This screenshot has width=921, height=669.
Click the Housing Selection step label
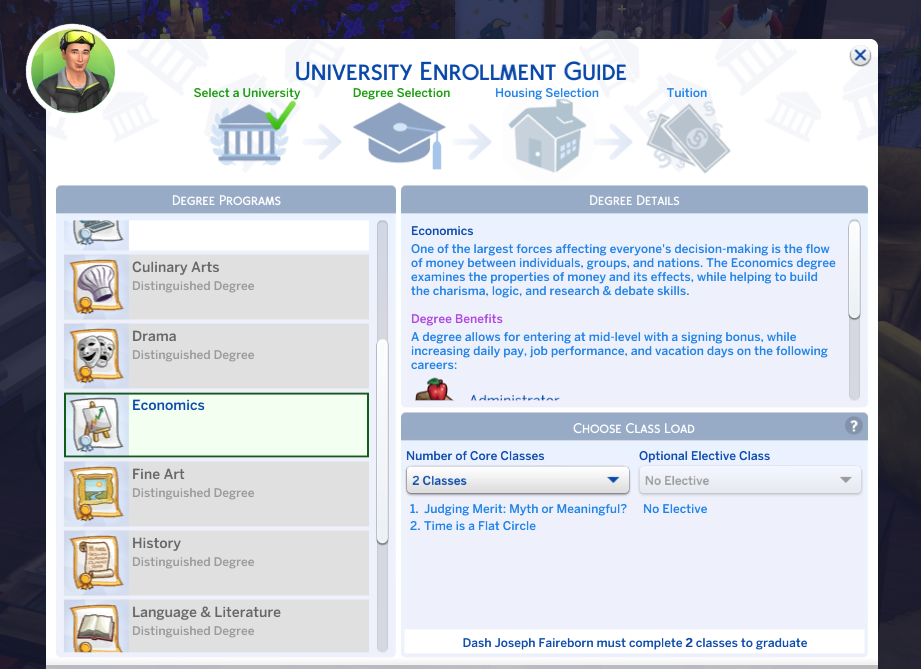tap(547, 93)
